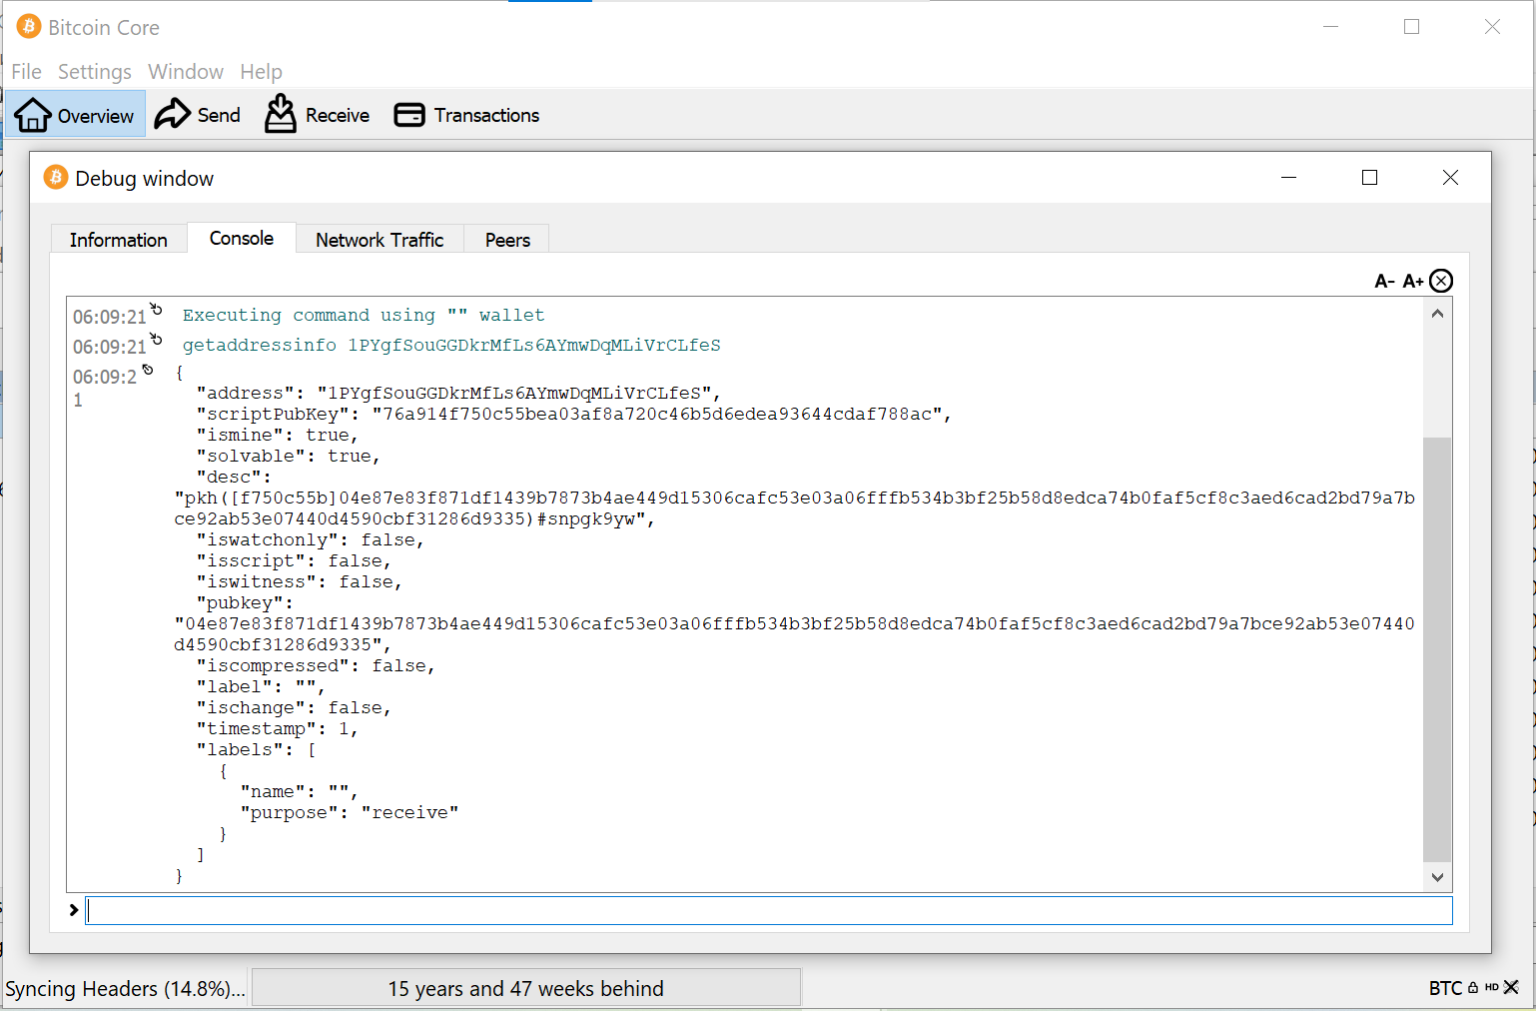Click the console scrollbar up arrow
Screen dimensions: 1536x1011
click(x=1437, y=314)
